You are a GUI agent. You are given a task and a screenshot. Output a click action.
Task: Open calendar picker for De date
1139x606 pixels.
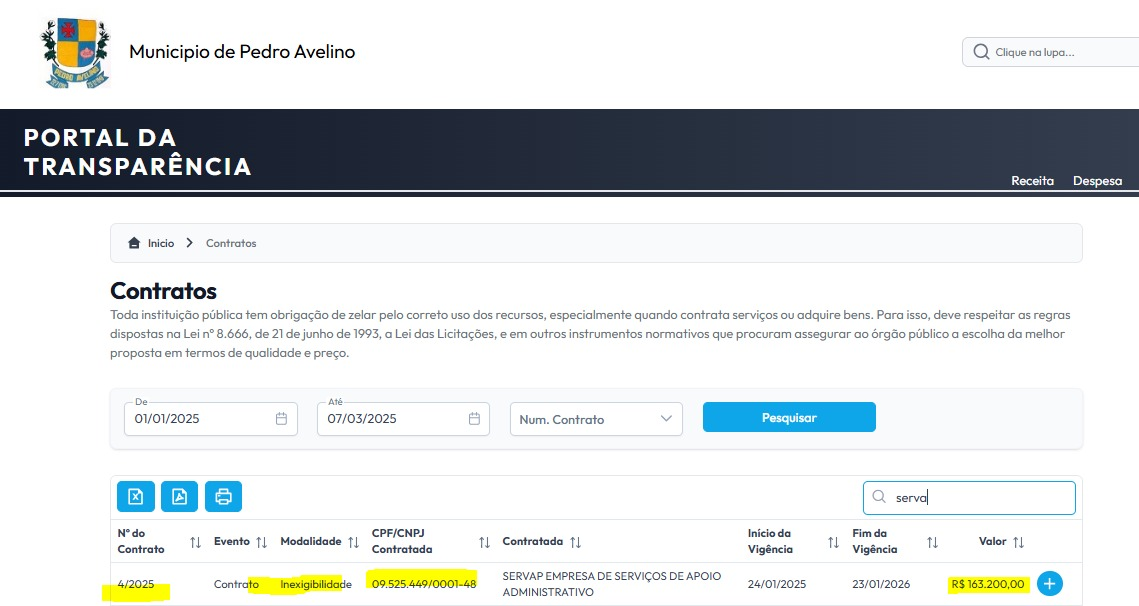click(x=281, y=419)
